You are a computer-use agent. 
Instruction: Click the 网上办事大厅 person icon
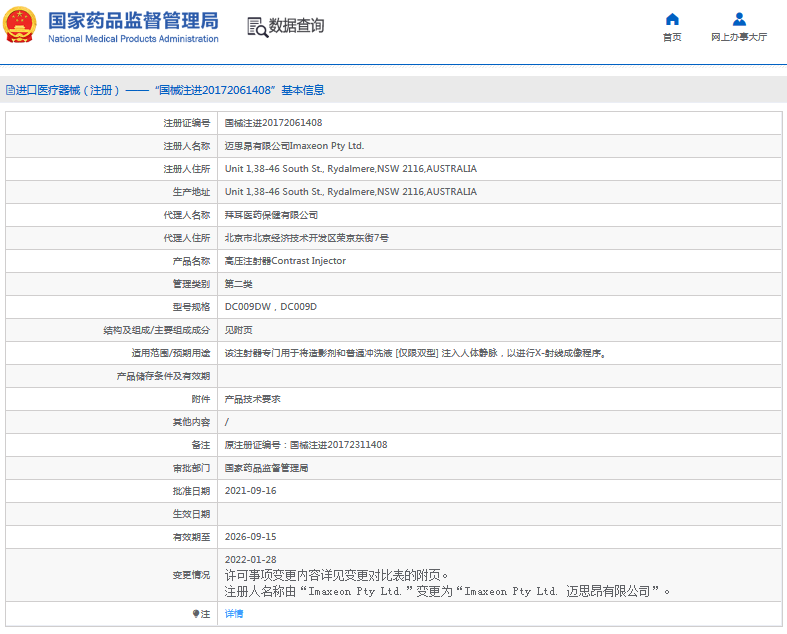pos(739,19)
